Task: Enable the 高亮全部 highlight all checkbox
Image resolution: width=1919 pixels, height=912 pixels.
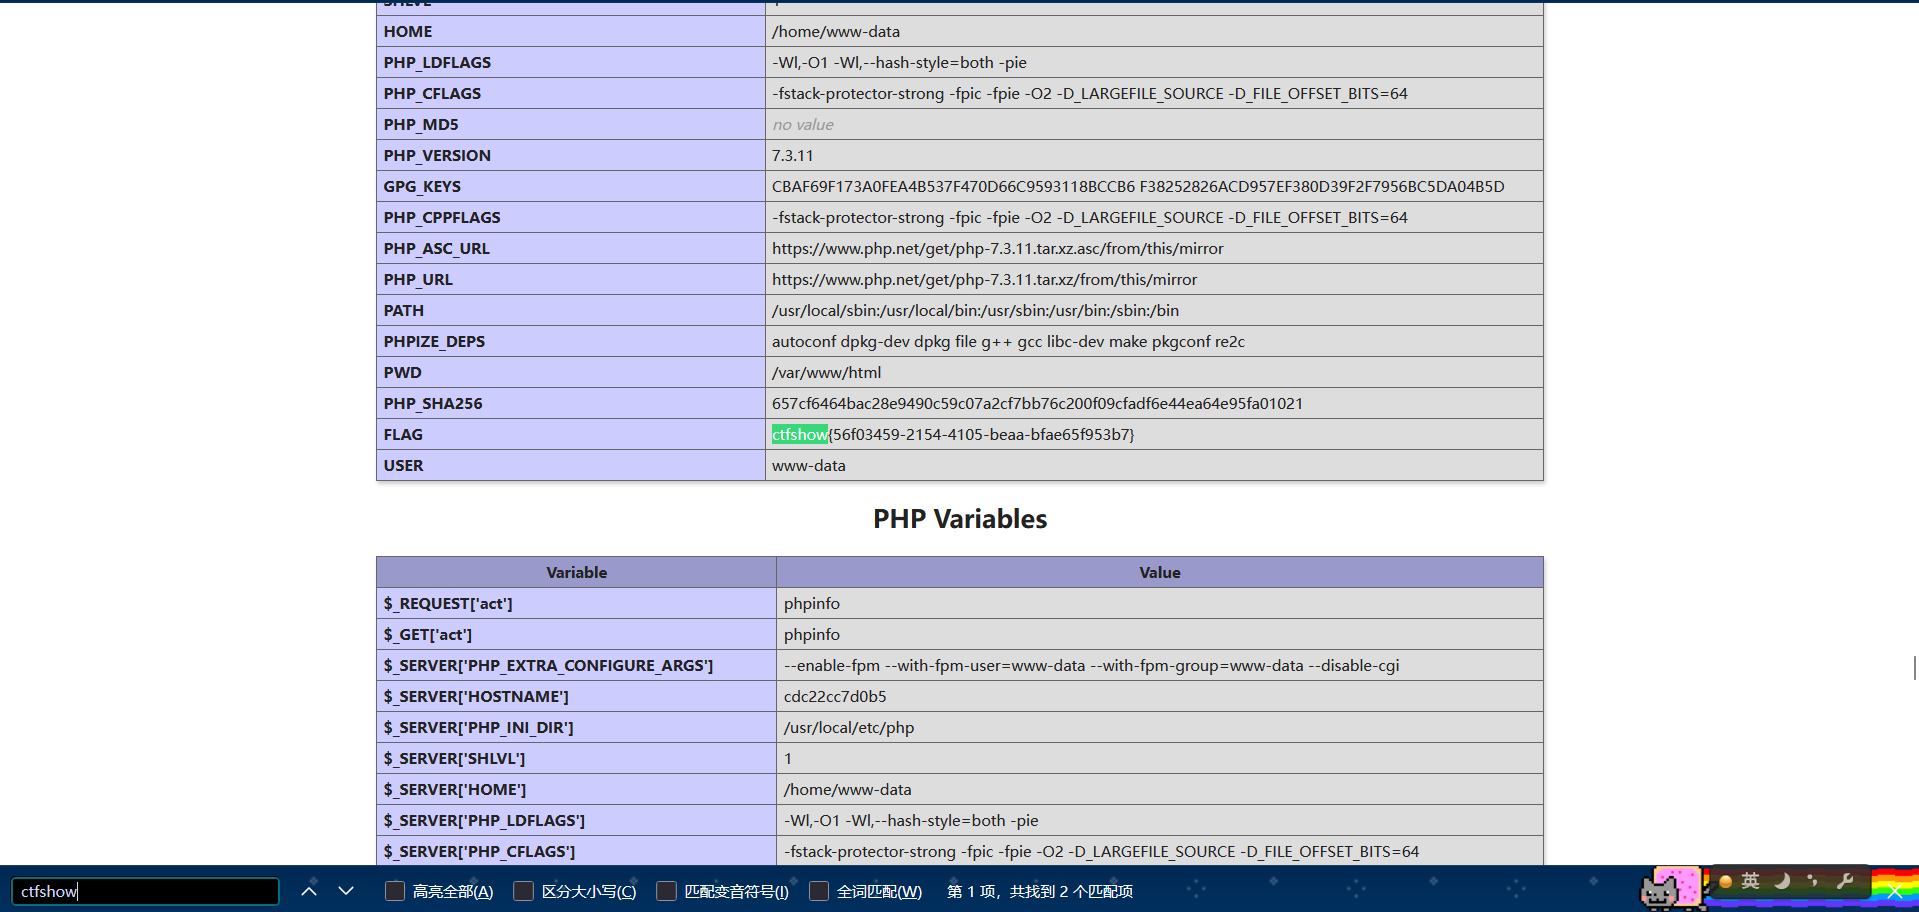Action: pos(395,891)
